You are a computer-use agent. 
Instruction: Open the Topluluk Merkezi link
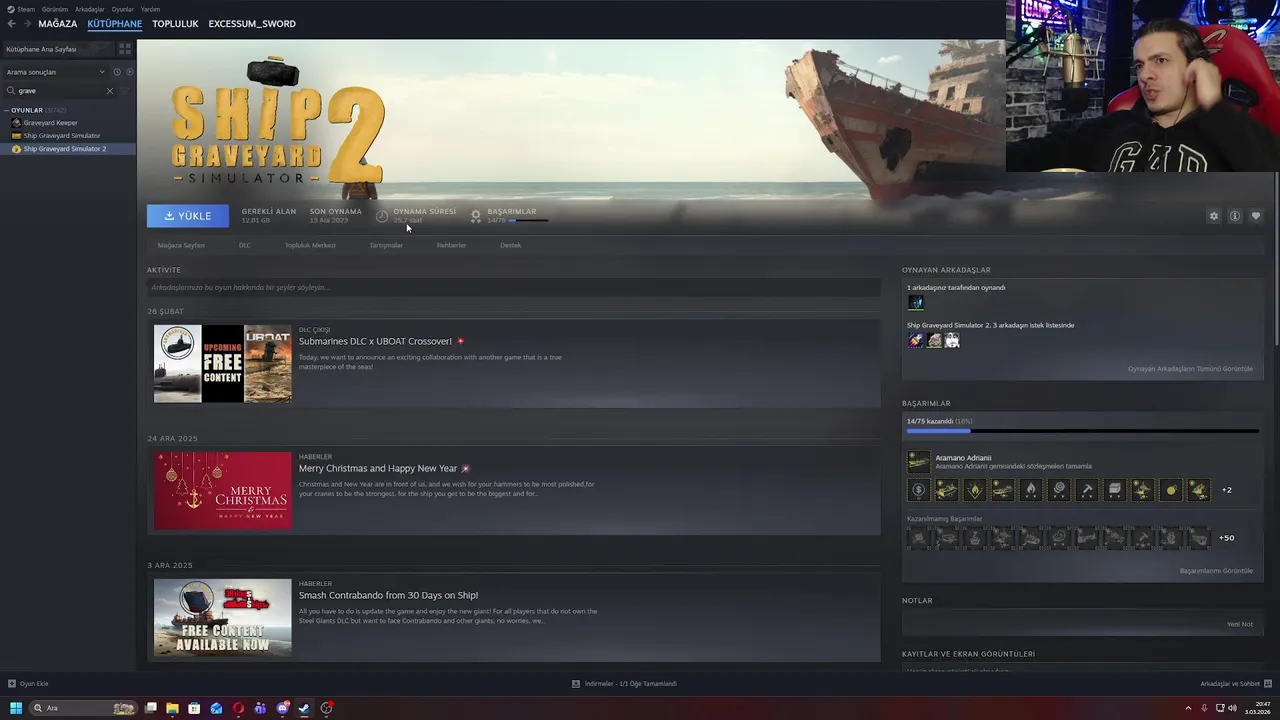(310, 245)
